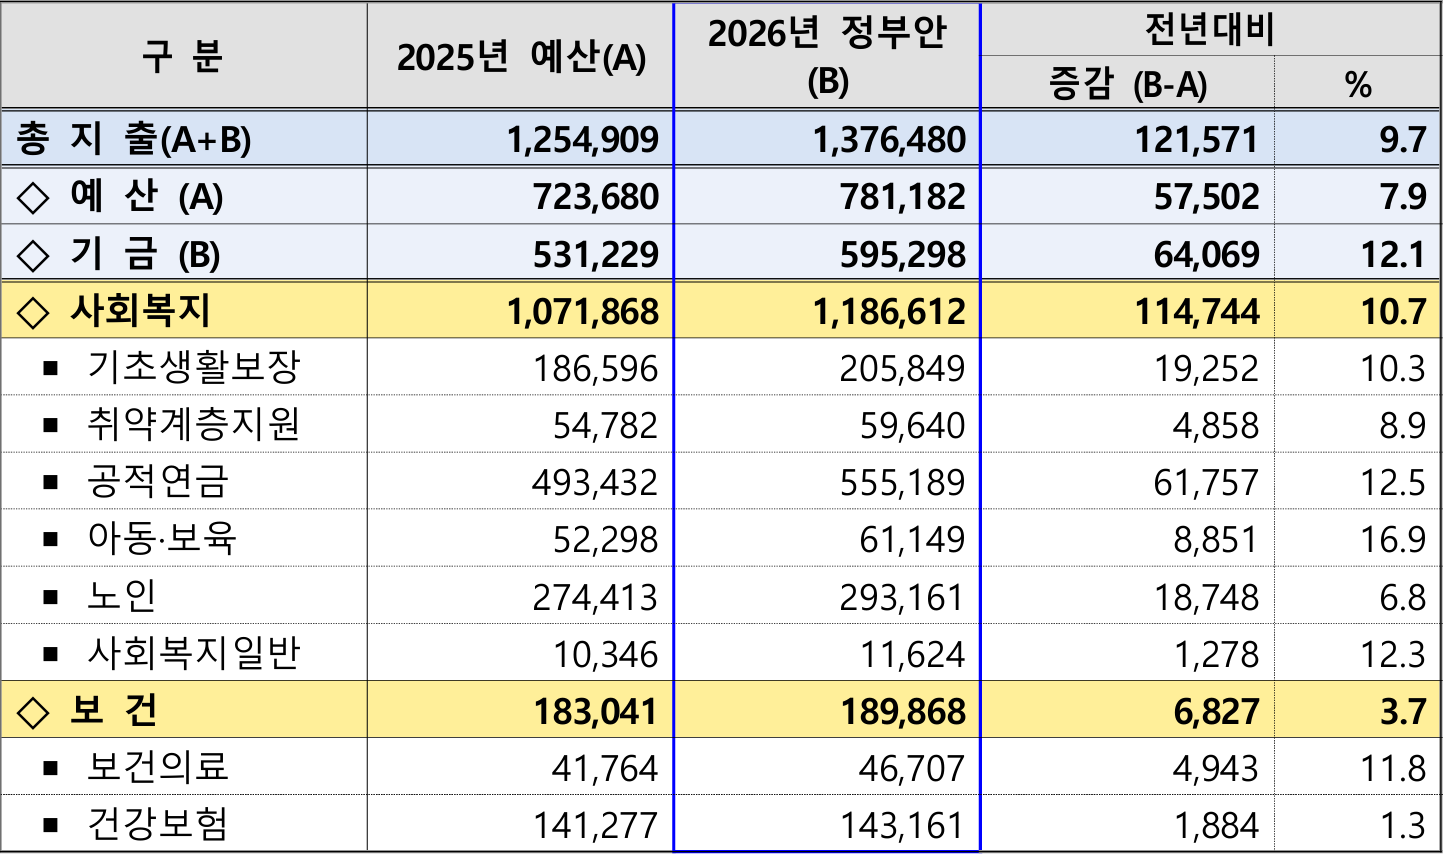Click the value 723,680
The image size is (1451, 867).
tap(596, 197)
